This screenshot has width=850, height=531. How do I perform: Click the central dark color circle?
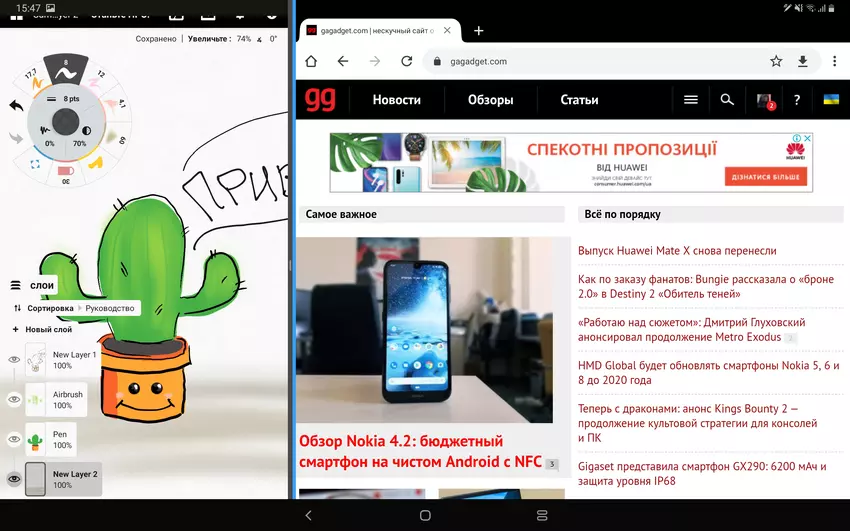(66, 121)
